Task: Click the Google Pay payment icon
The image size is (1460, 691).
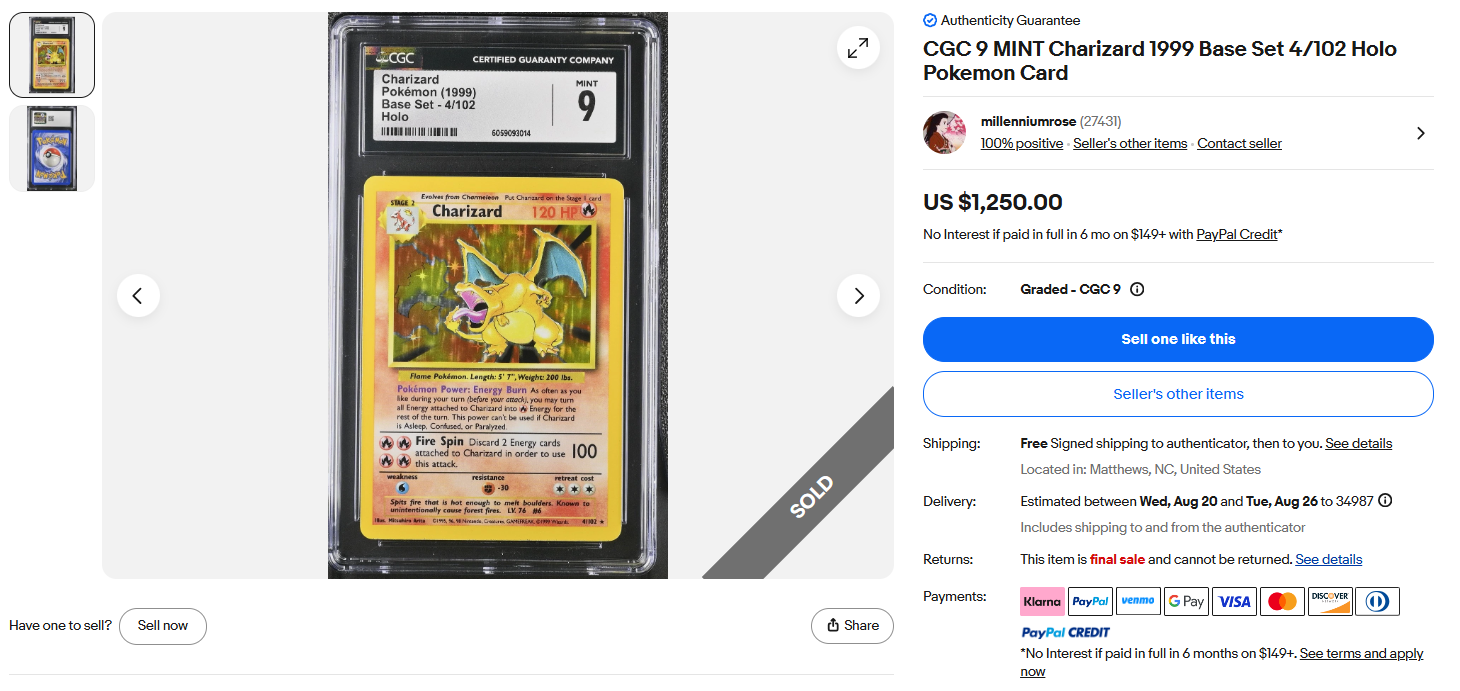Action: tap(1186, 601)
